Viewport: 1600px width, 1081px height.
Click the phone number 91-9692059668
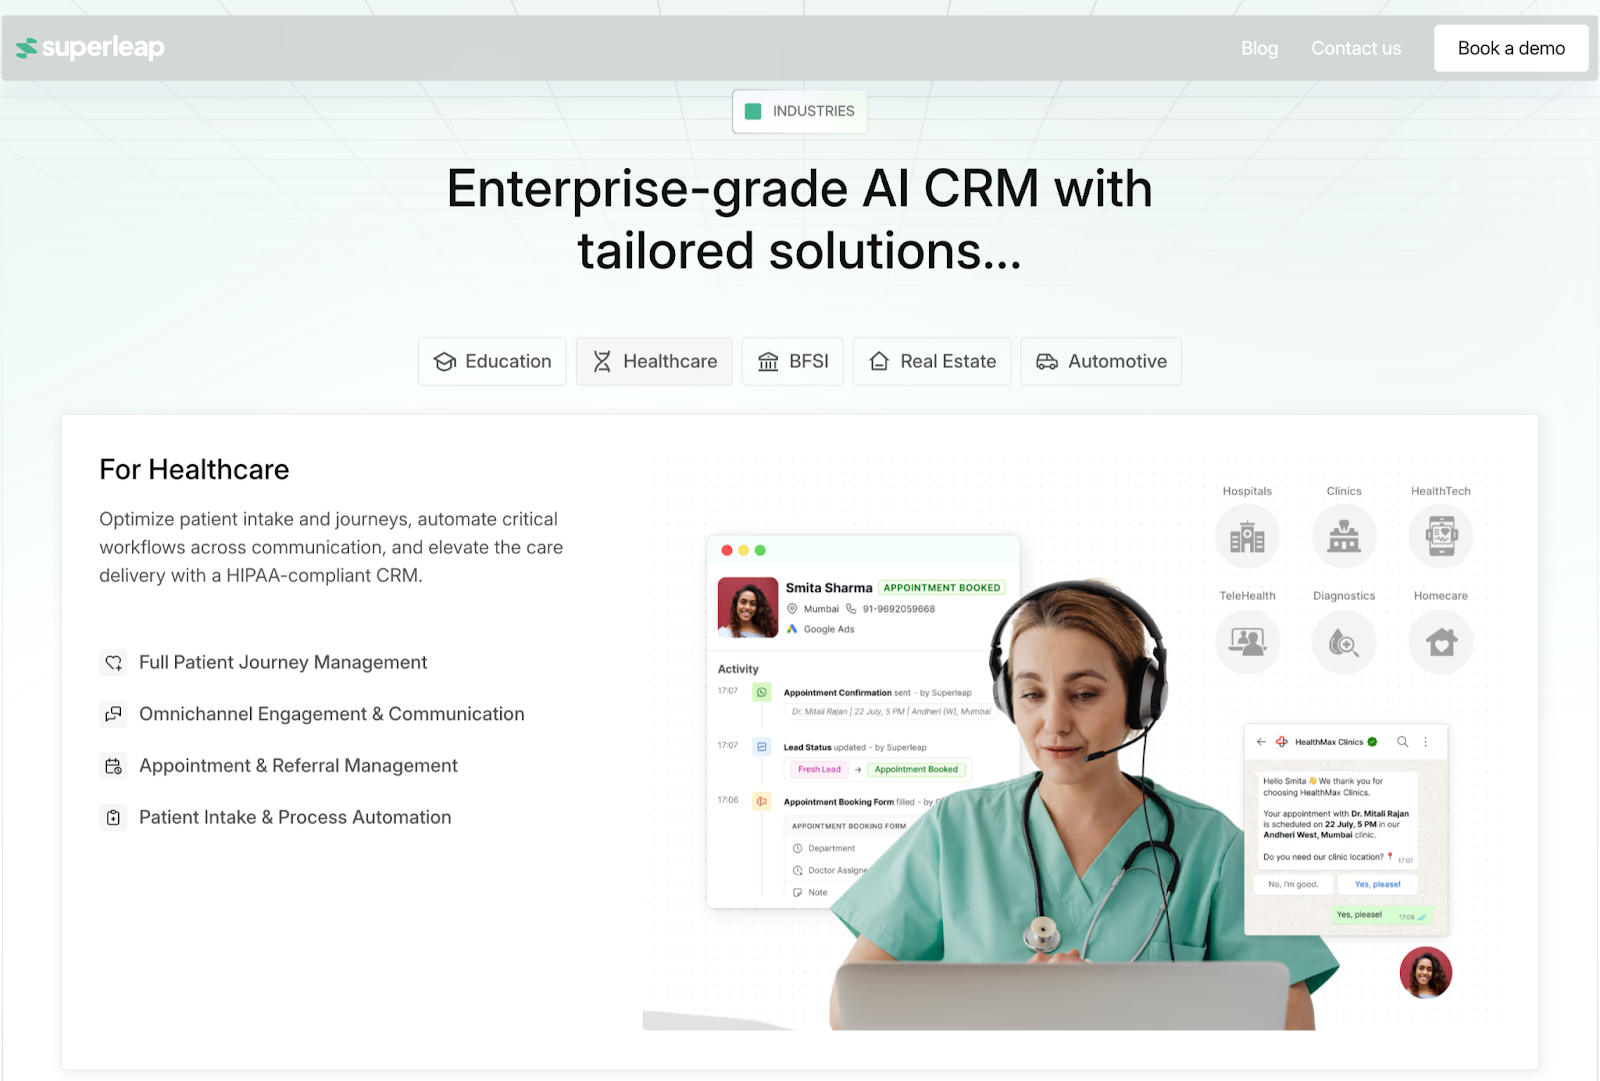click(x=899, y=609)
